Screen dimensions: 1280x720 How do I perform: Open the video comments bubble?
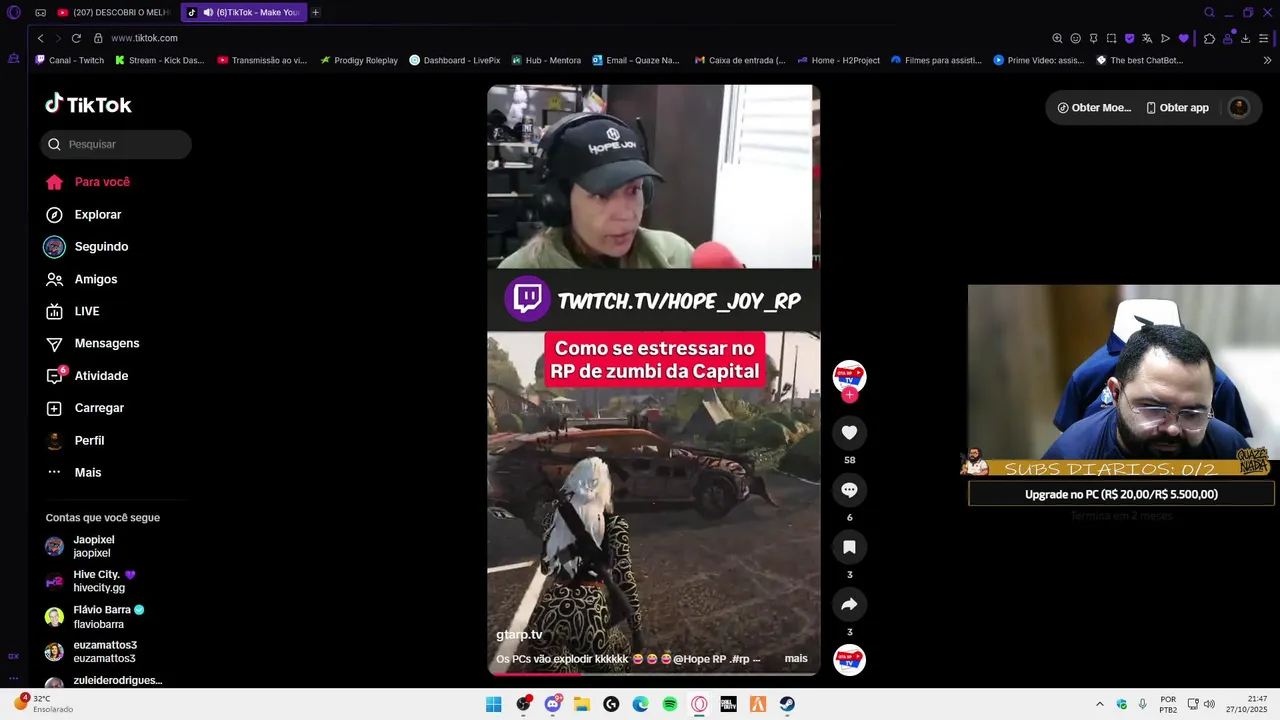(x=849, y=489)
